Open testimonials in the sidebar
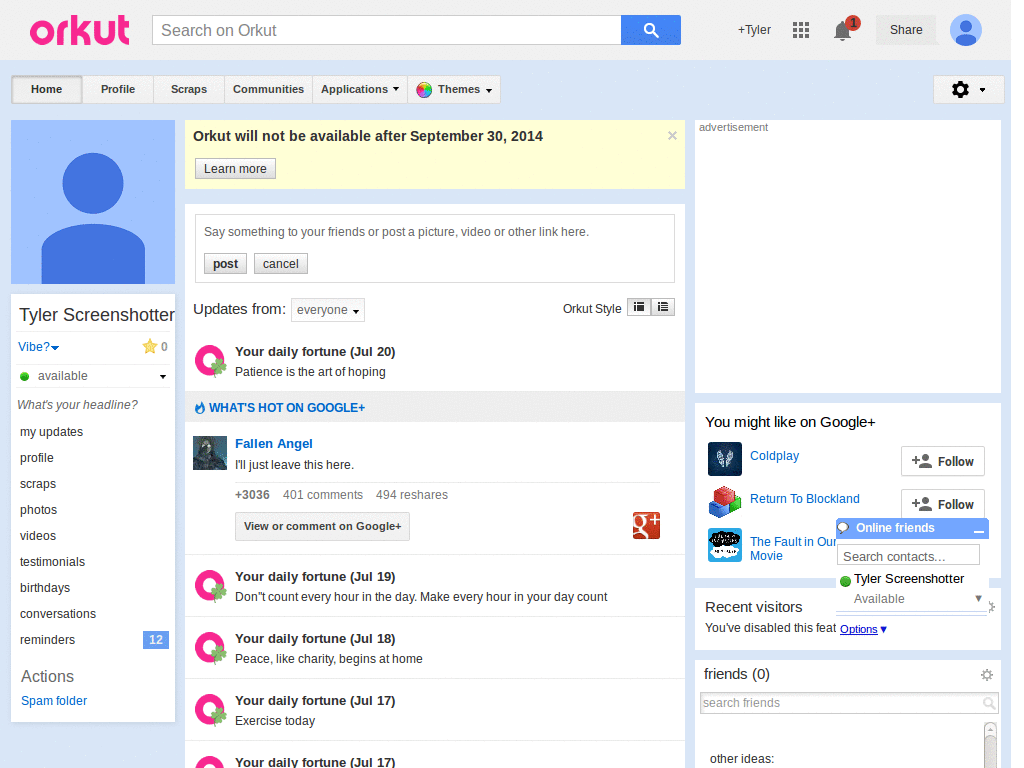The height and width of the screenshot is (768, 1024). 52,562
